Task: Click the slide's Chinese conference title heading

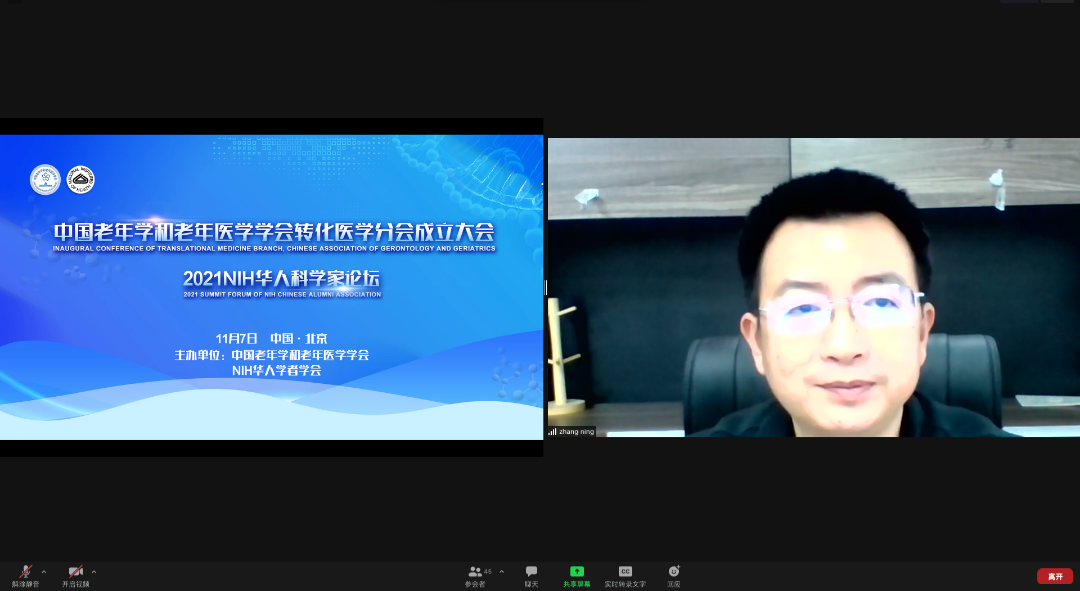Action: (274, 231)
